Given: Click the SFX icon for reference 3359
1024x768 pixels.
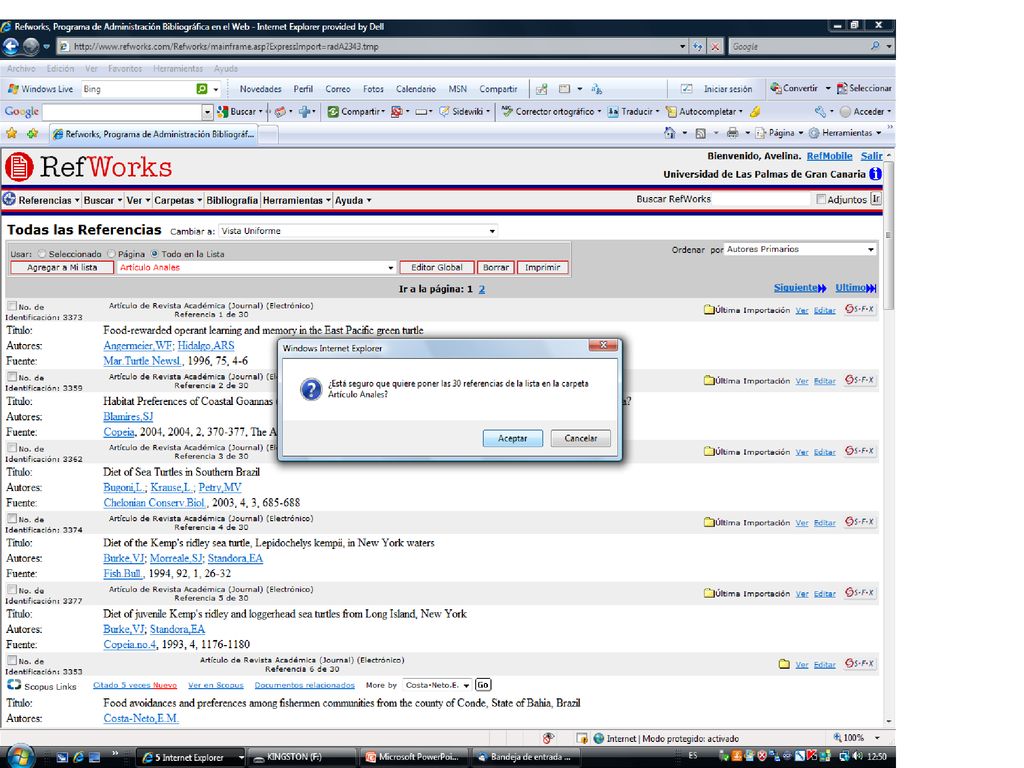Looking at the screenshot, I should [x=859, y=379].
